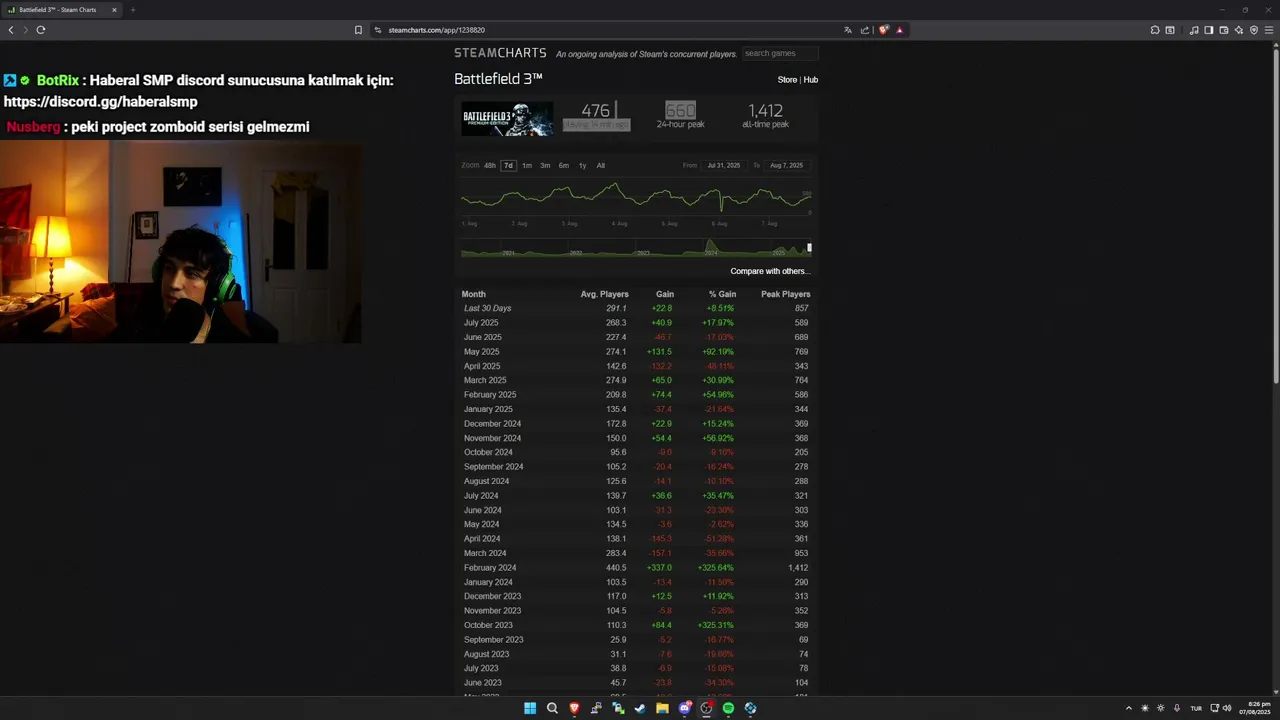Open the Brave Wallet icon

tap(1224, 30)
